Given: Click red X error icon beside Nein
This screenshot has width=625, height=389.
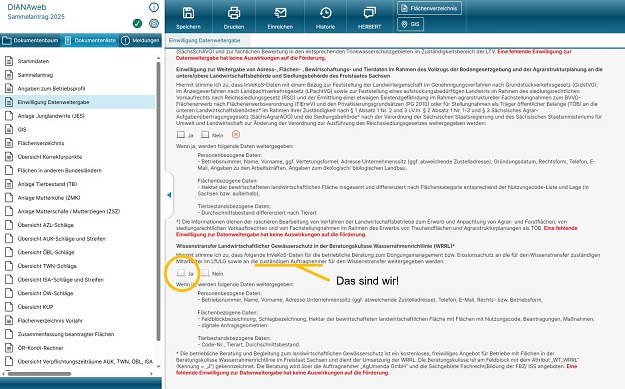Looking at the screenshot, I should coord(236,135).
